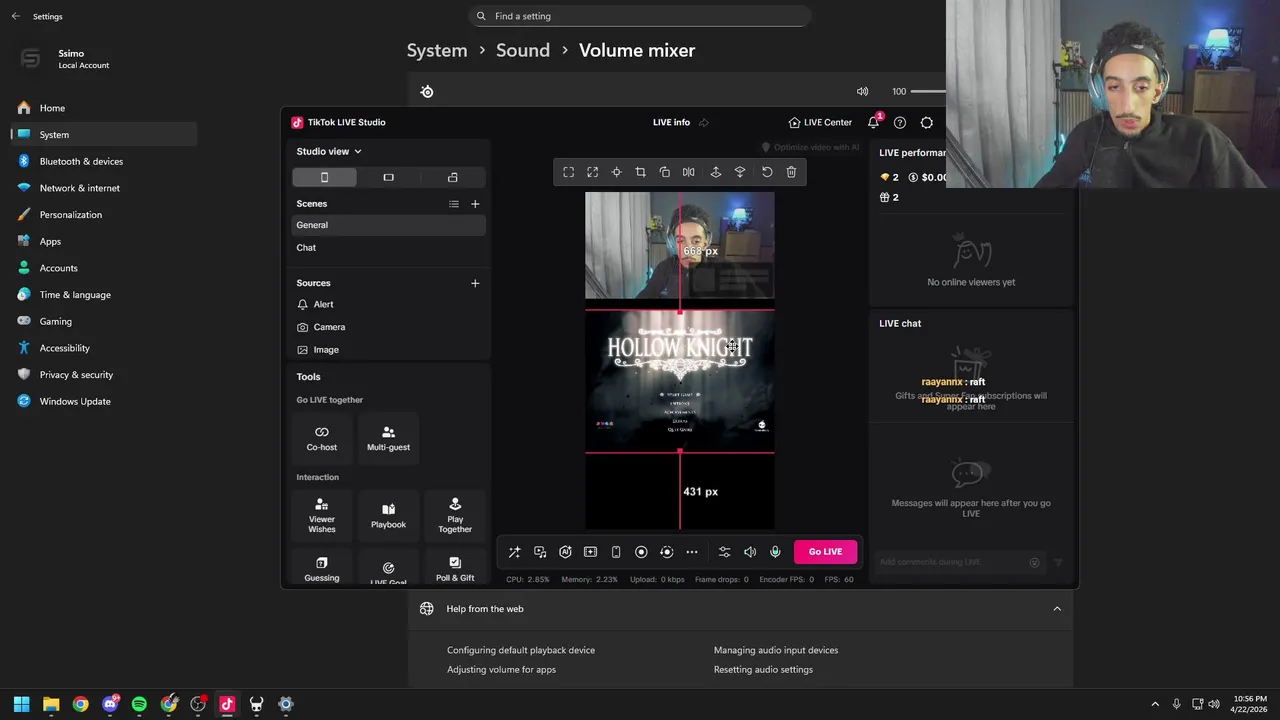Delete the selected source with trash icon
The height and width of the screenshot is (720, 1280).
point(791,172)
